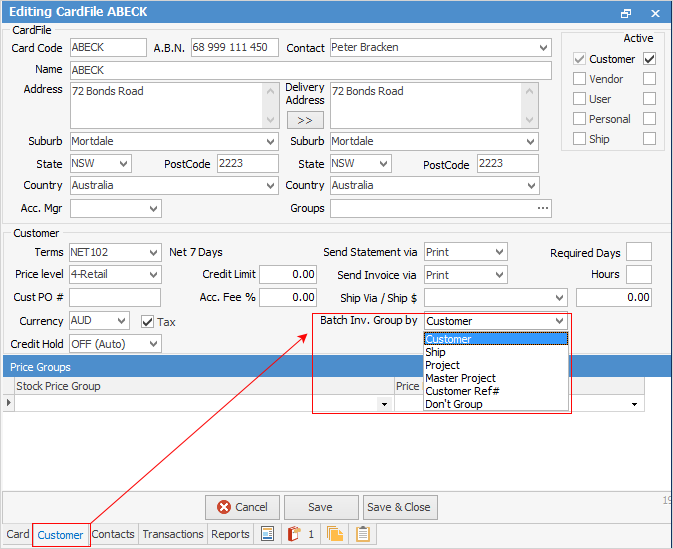Image resolution: width=673 pixels, height=549 pixels.
Task: Click the clipboard icon in bottom bar
Action: coord(362,534)
